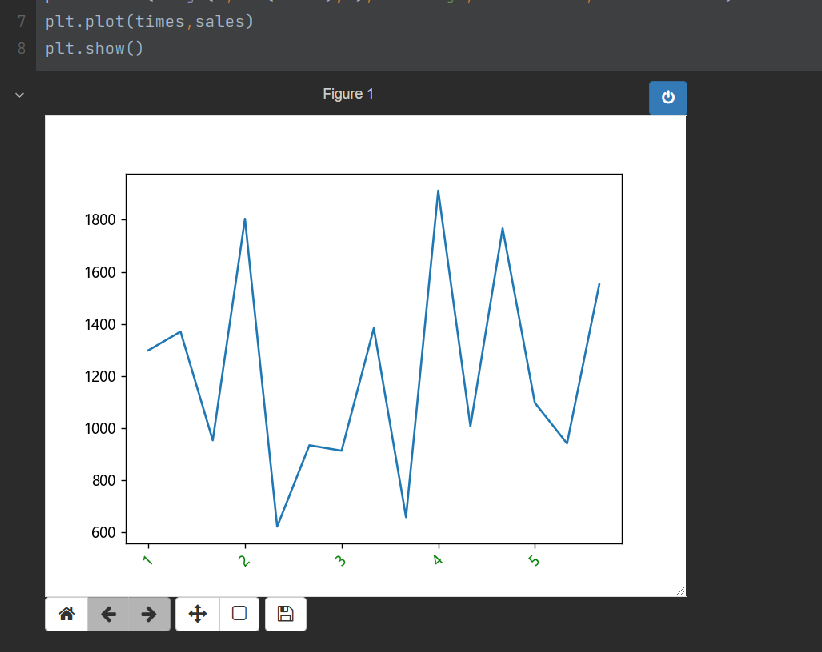The height and width of the screenshot is (652, 822).
Task: Click y-axis label 800
Action: [104, 480]
